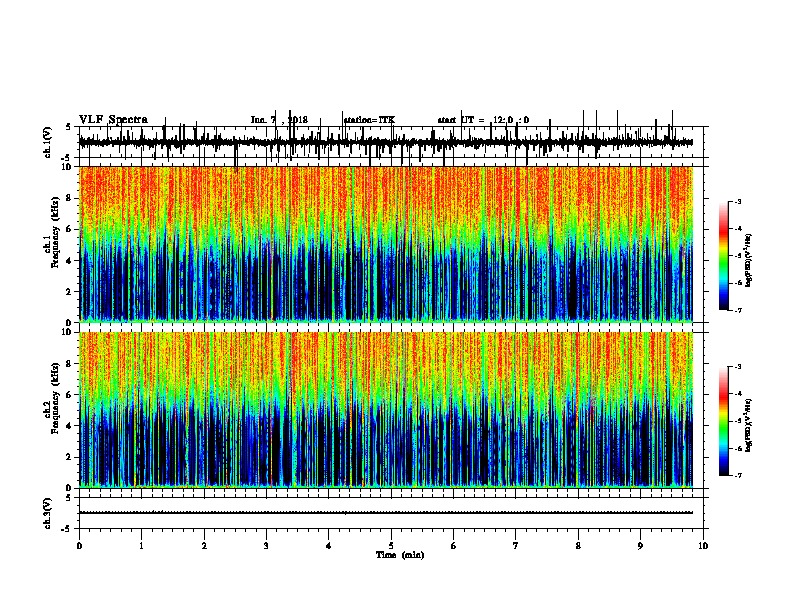
Task: Click the "5" tick on the time axis
Action: 391,546
